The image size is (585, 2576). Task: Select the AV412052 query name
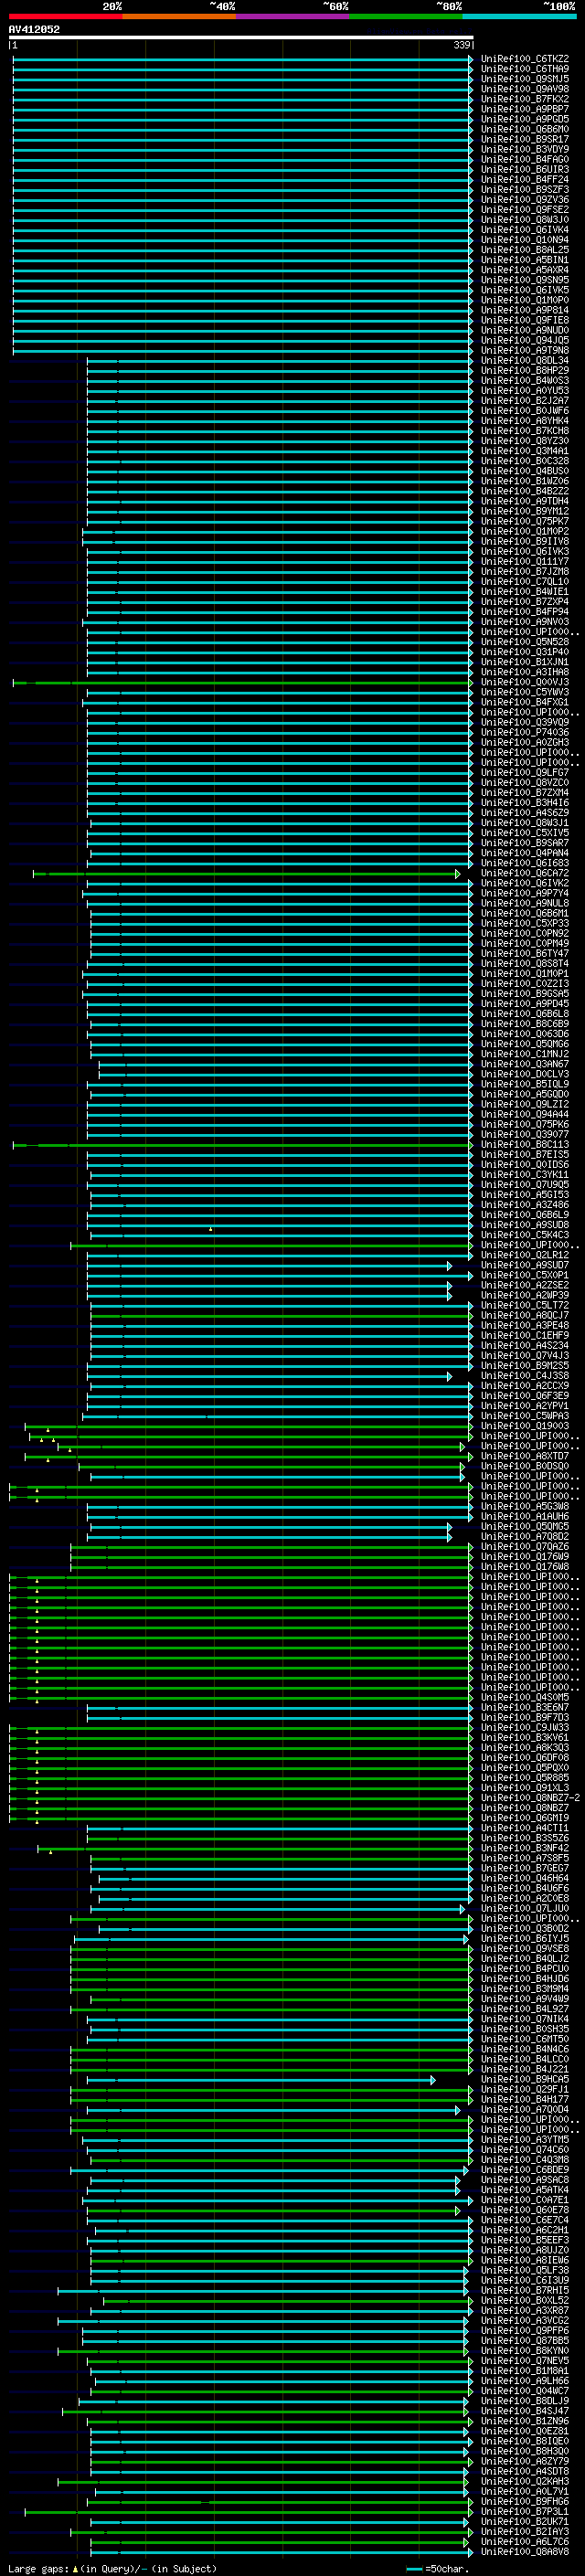pos(34,29)
